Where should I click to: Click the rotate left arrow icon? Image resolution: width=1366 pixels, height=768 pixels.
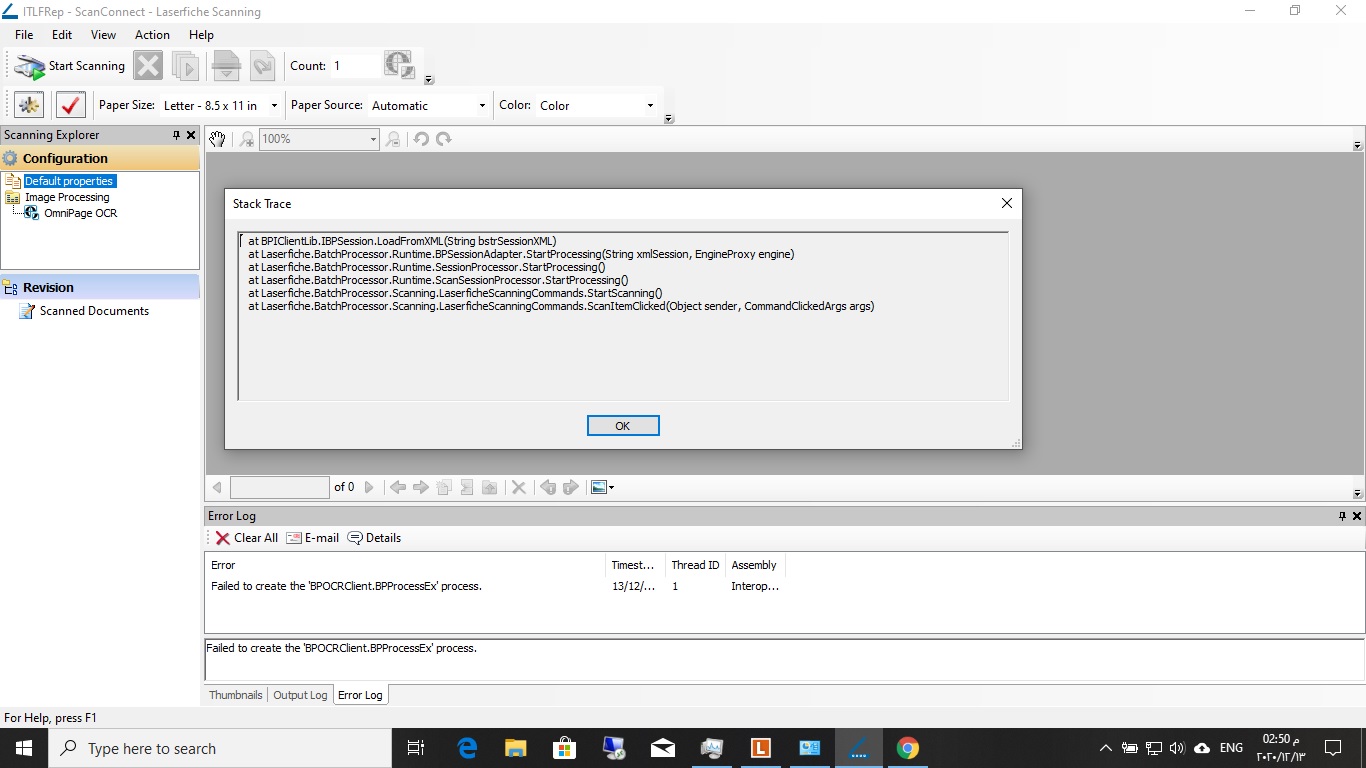point(421,139)
